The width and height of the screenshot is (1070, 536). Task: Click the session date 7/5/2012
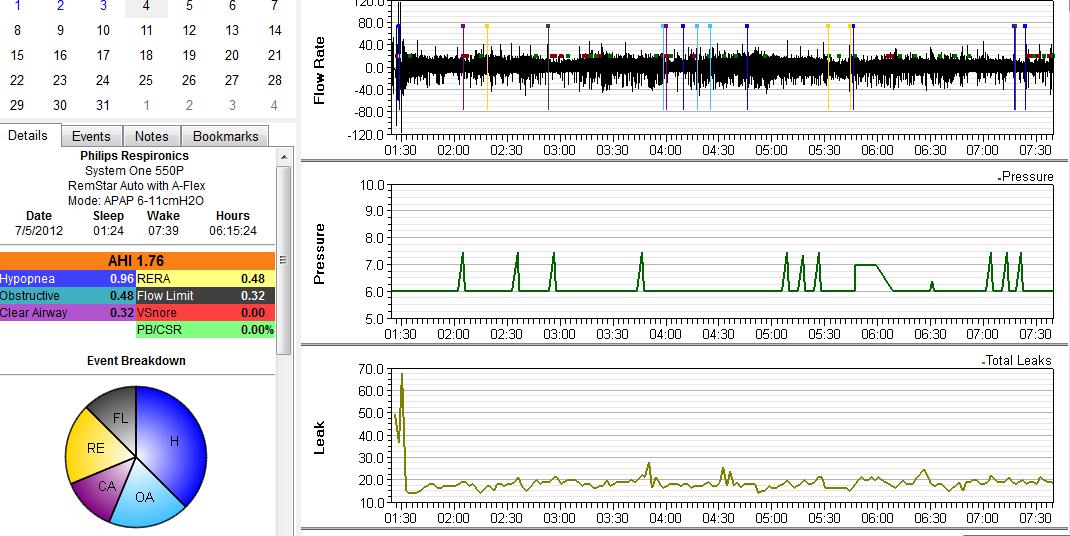39,231
